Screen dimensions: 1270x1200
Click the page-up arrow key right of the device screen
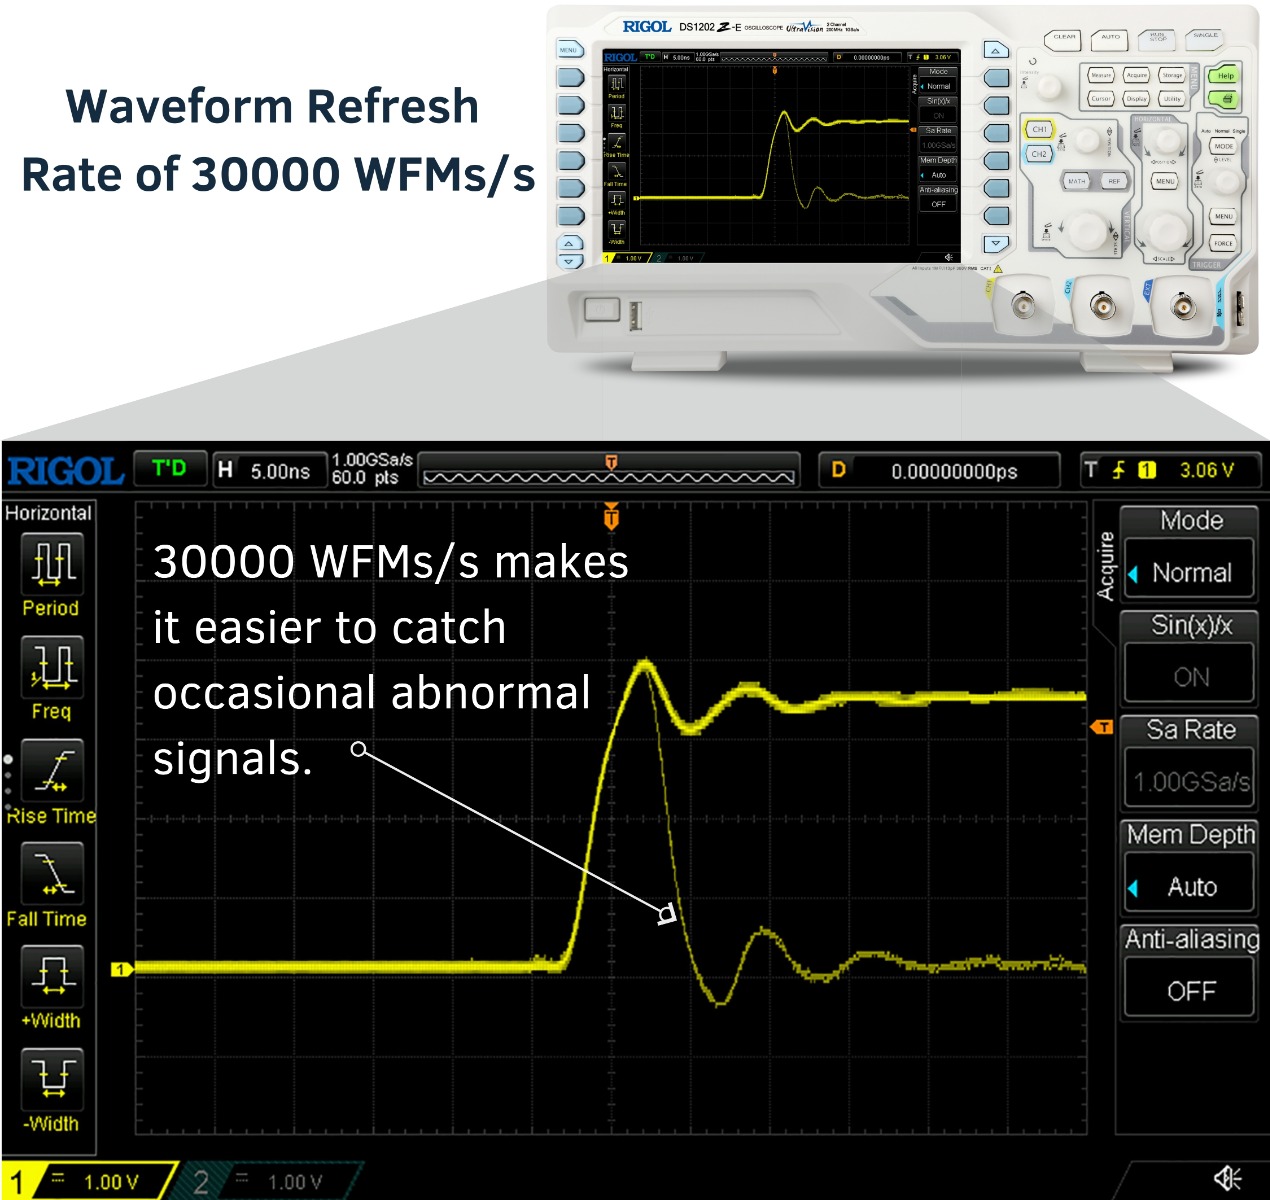point(996,50)
